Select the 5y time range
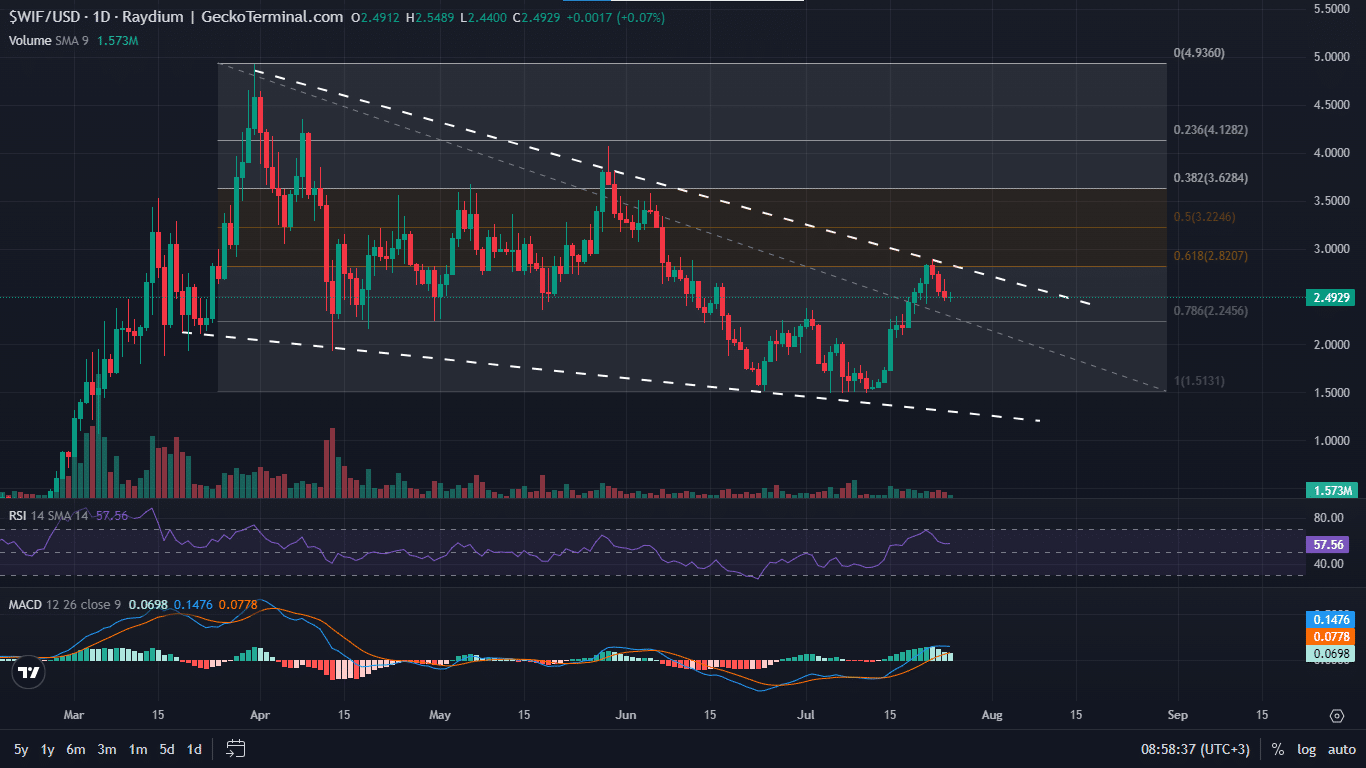This screenshot has height=768, width=1366. pyautogui.click(x=21, y=749)
